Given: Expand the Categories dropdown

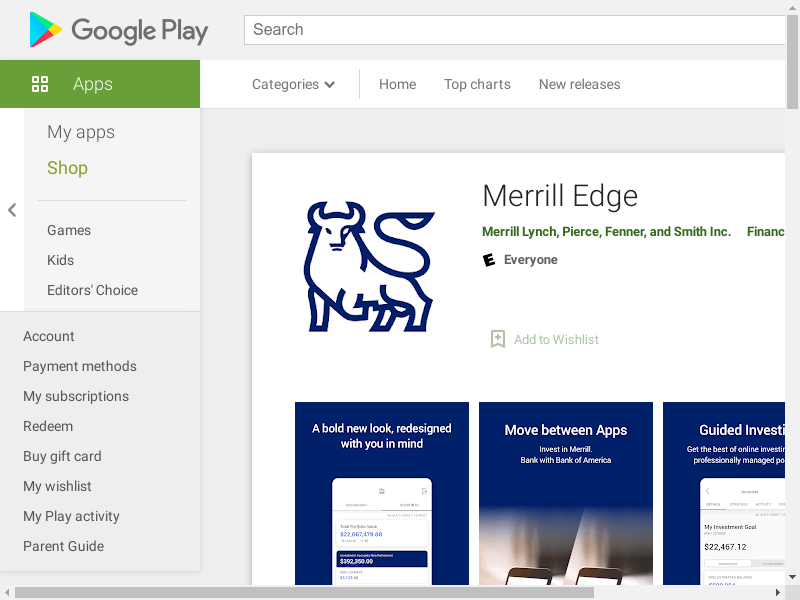Looking at the screenshot, I should click(x=293, y=84).
